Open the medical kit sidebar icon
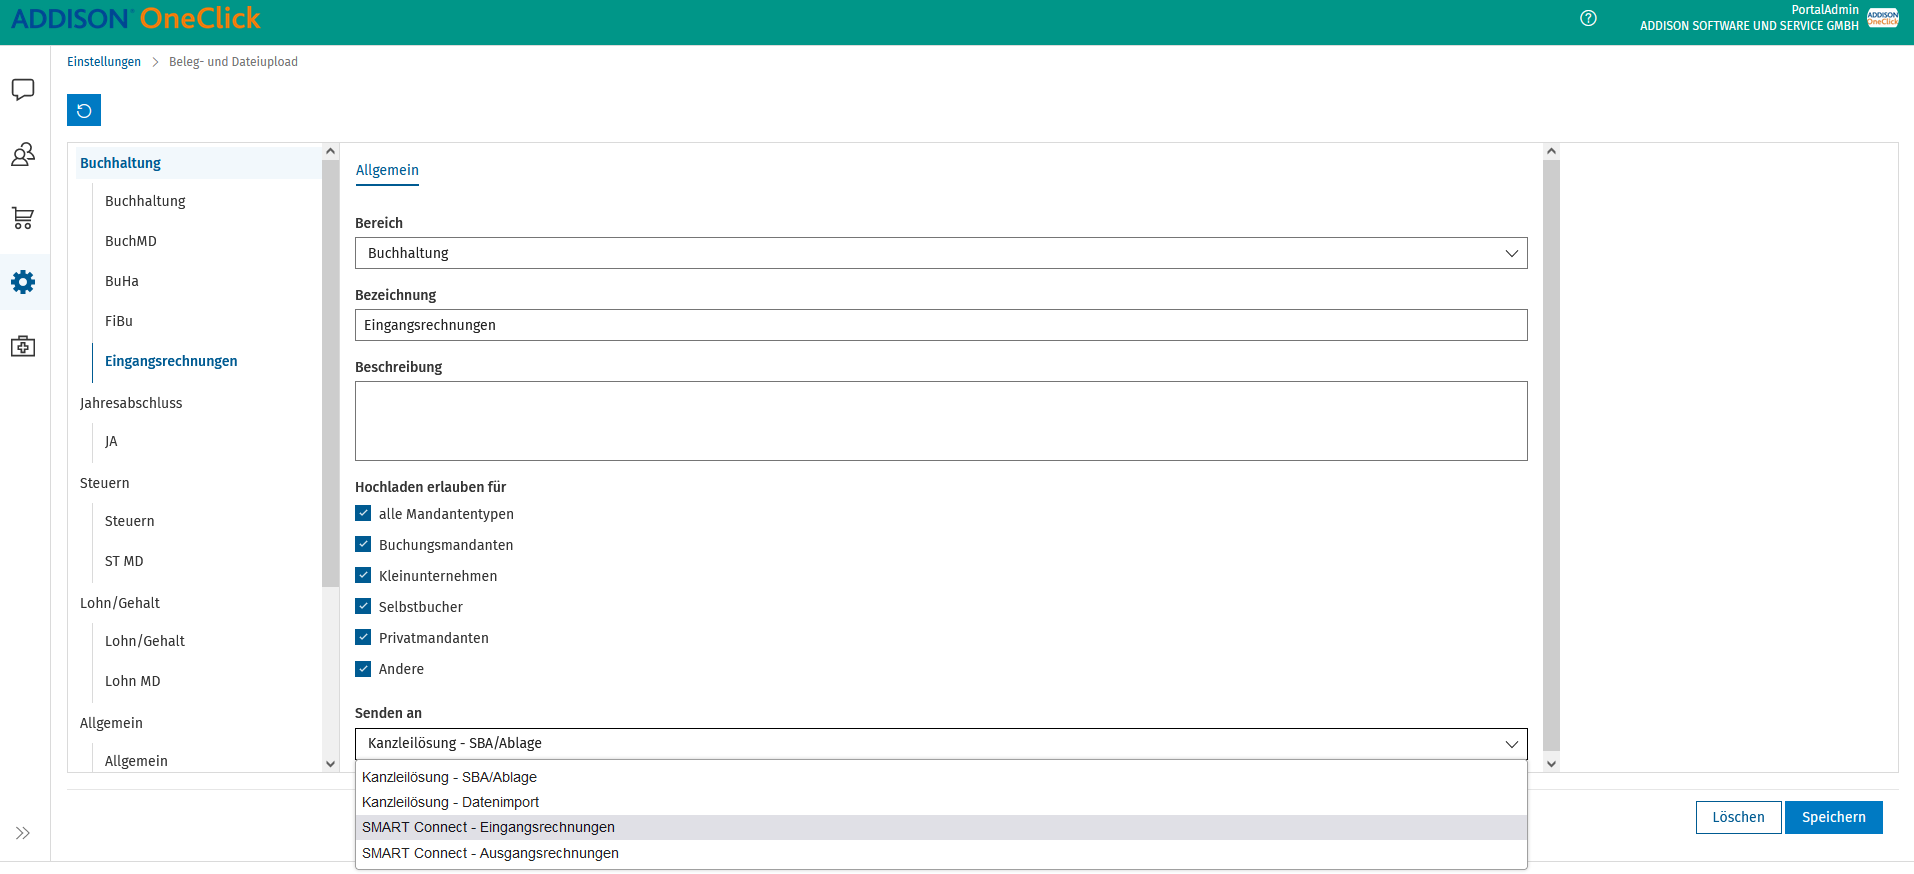 click(23, 346)
